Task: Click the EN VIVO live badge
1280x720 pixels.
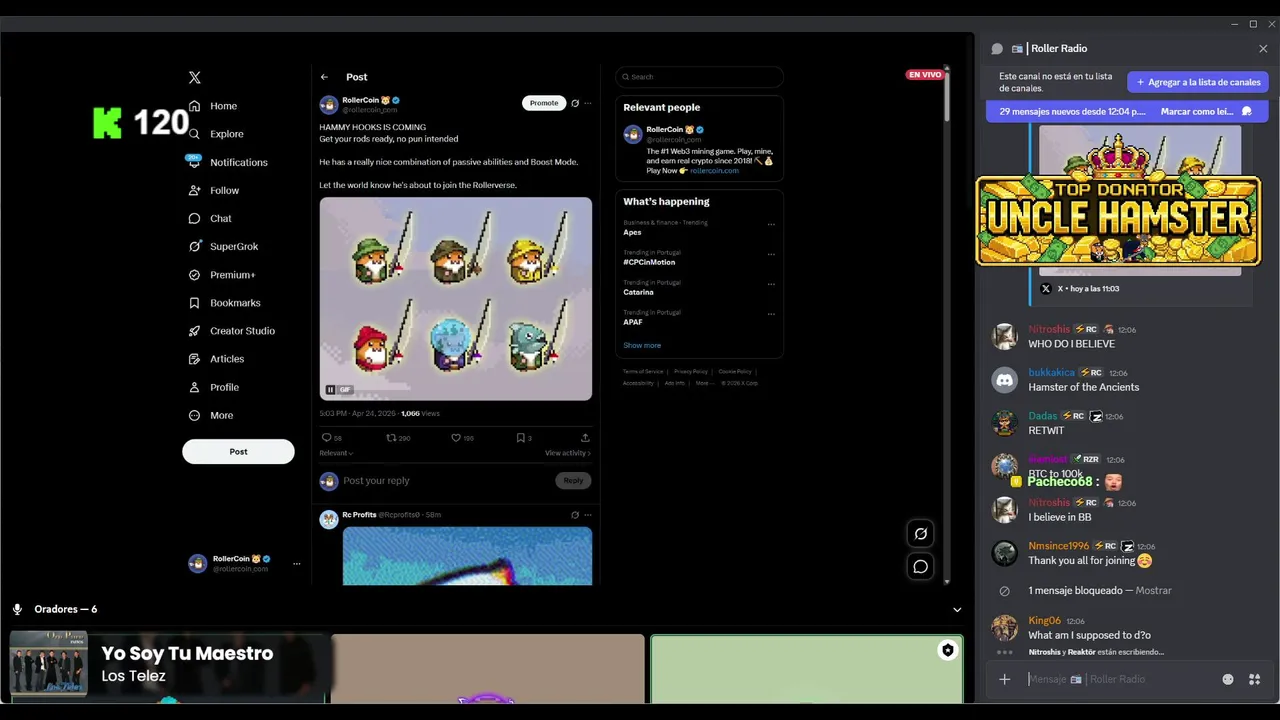Action: point(925,75)
